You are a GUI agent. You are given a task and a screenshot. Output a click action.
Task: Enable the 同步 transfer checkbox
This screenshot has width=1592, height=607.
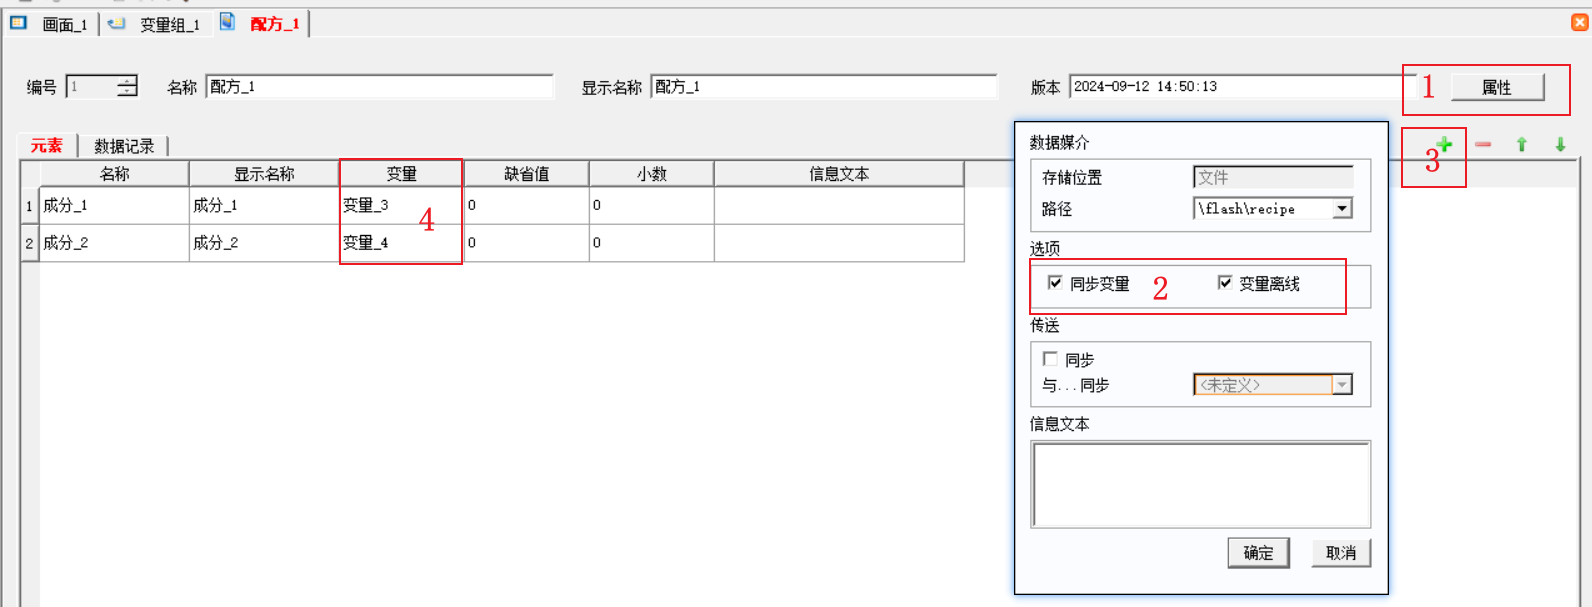[x=1050, y=359]
